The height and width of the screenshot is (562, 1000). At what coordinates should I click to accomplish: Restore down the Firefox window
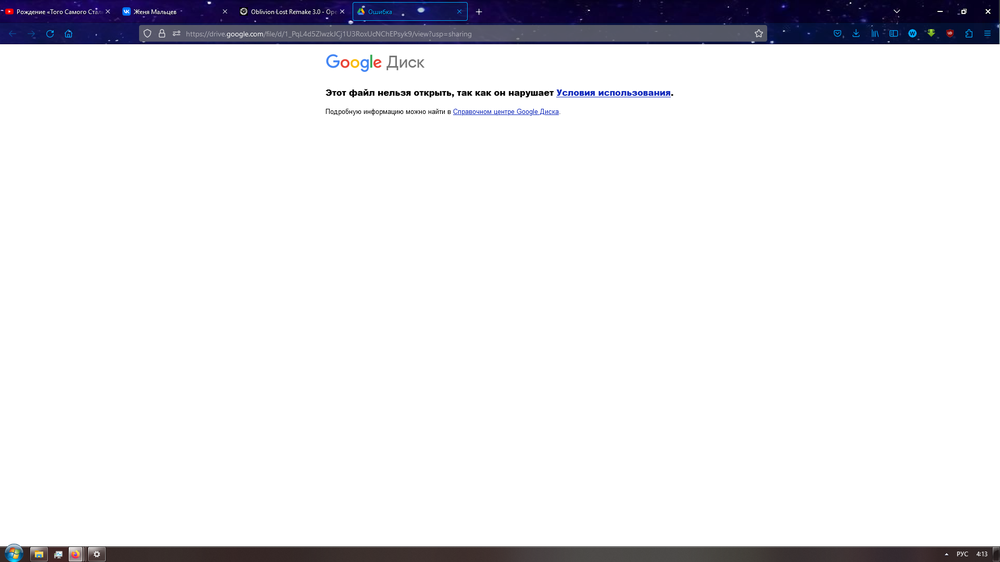coord(964,11)
